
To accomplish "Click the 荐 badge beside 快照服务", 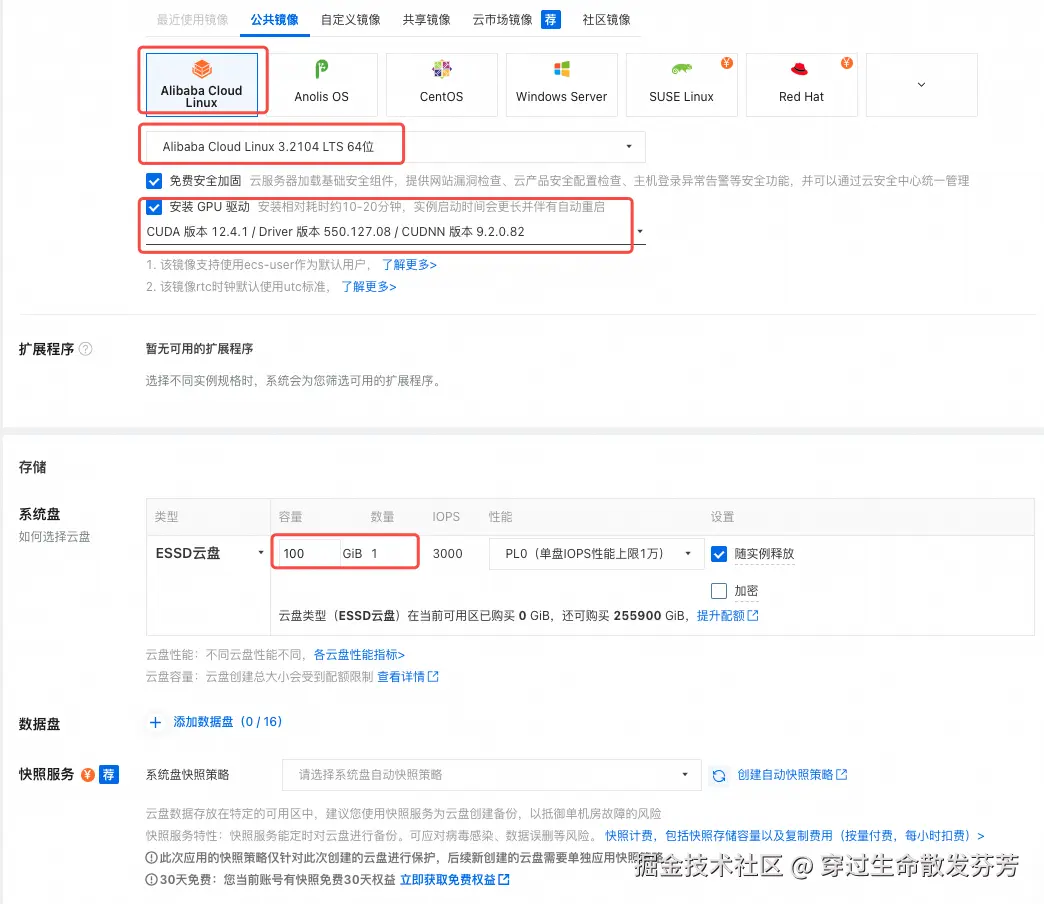I will click(109, 775).
